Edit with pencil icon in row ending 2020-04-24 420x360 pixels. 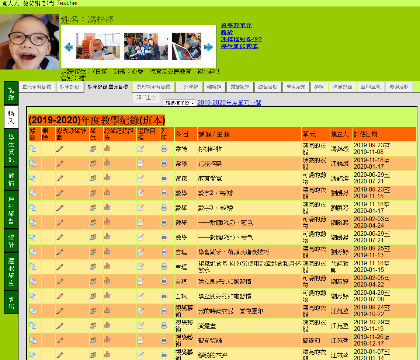point(60,222)
